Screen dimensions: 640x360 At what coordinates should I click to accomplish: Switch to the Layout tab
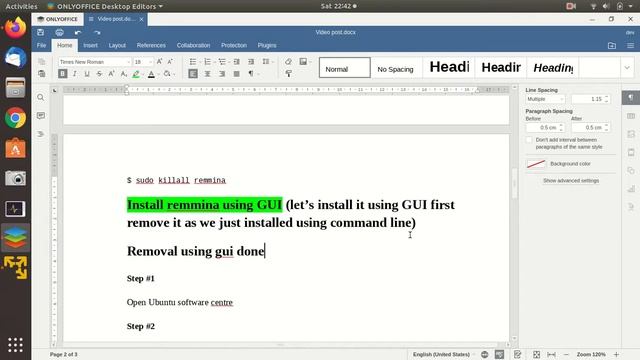pyautogui.click(x=117, y=45)
